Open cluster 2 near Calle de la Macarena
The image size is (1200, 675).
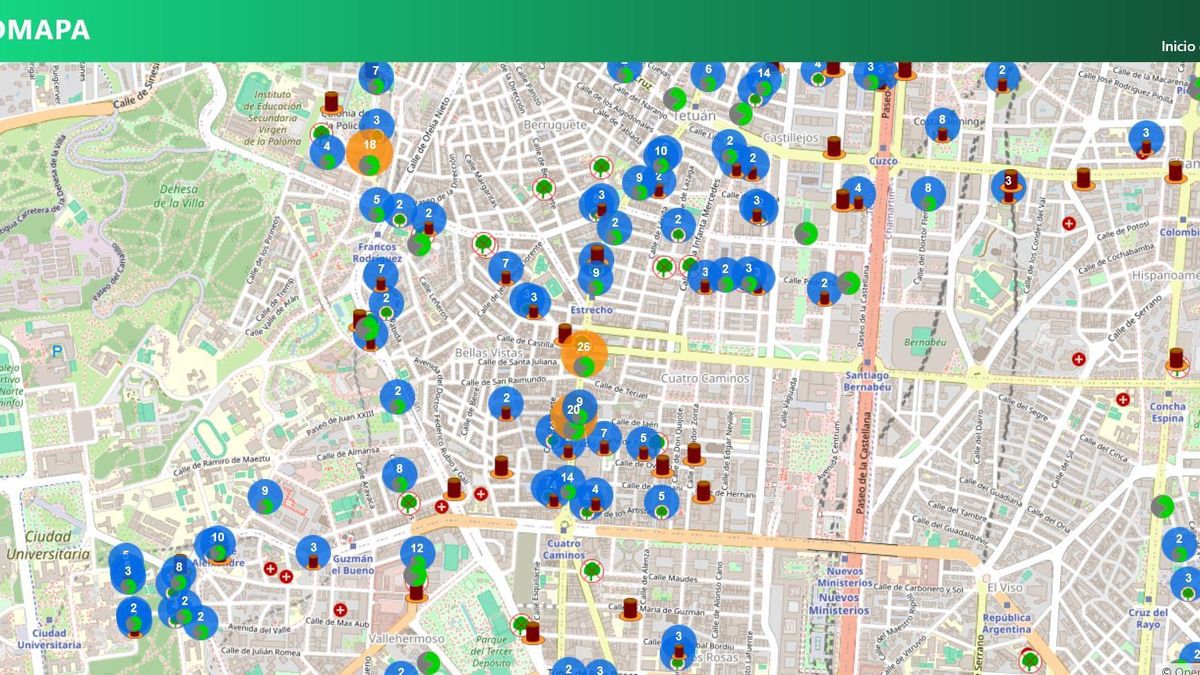click(x=1002, y=76)
